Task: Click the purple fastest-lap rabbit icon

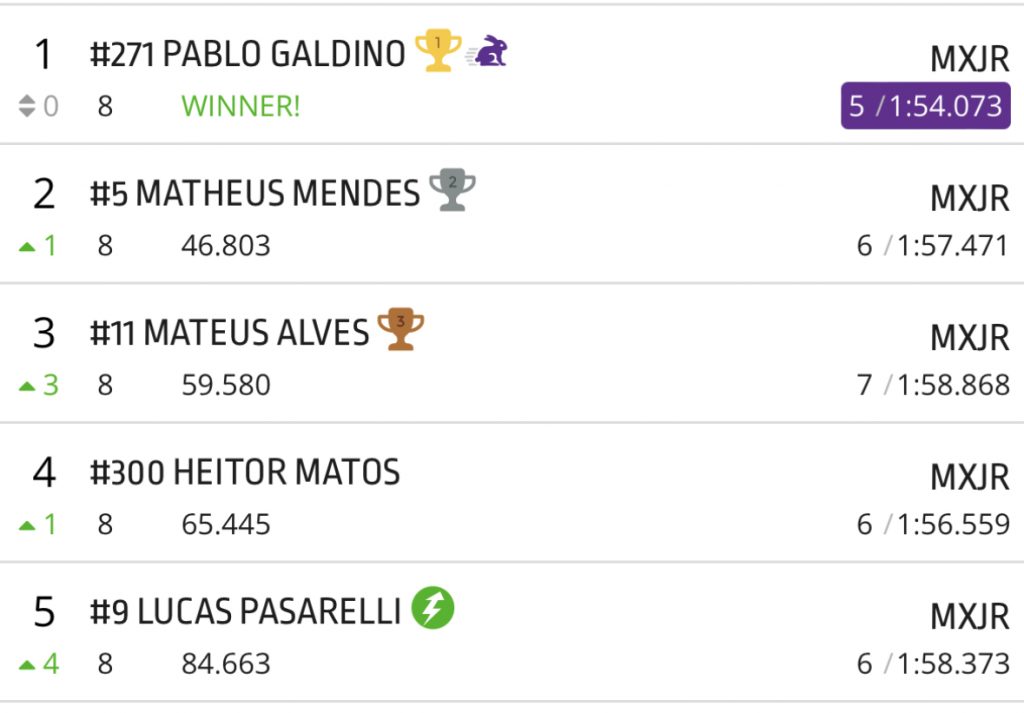Action: (489, 51)
